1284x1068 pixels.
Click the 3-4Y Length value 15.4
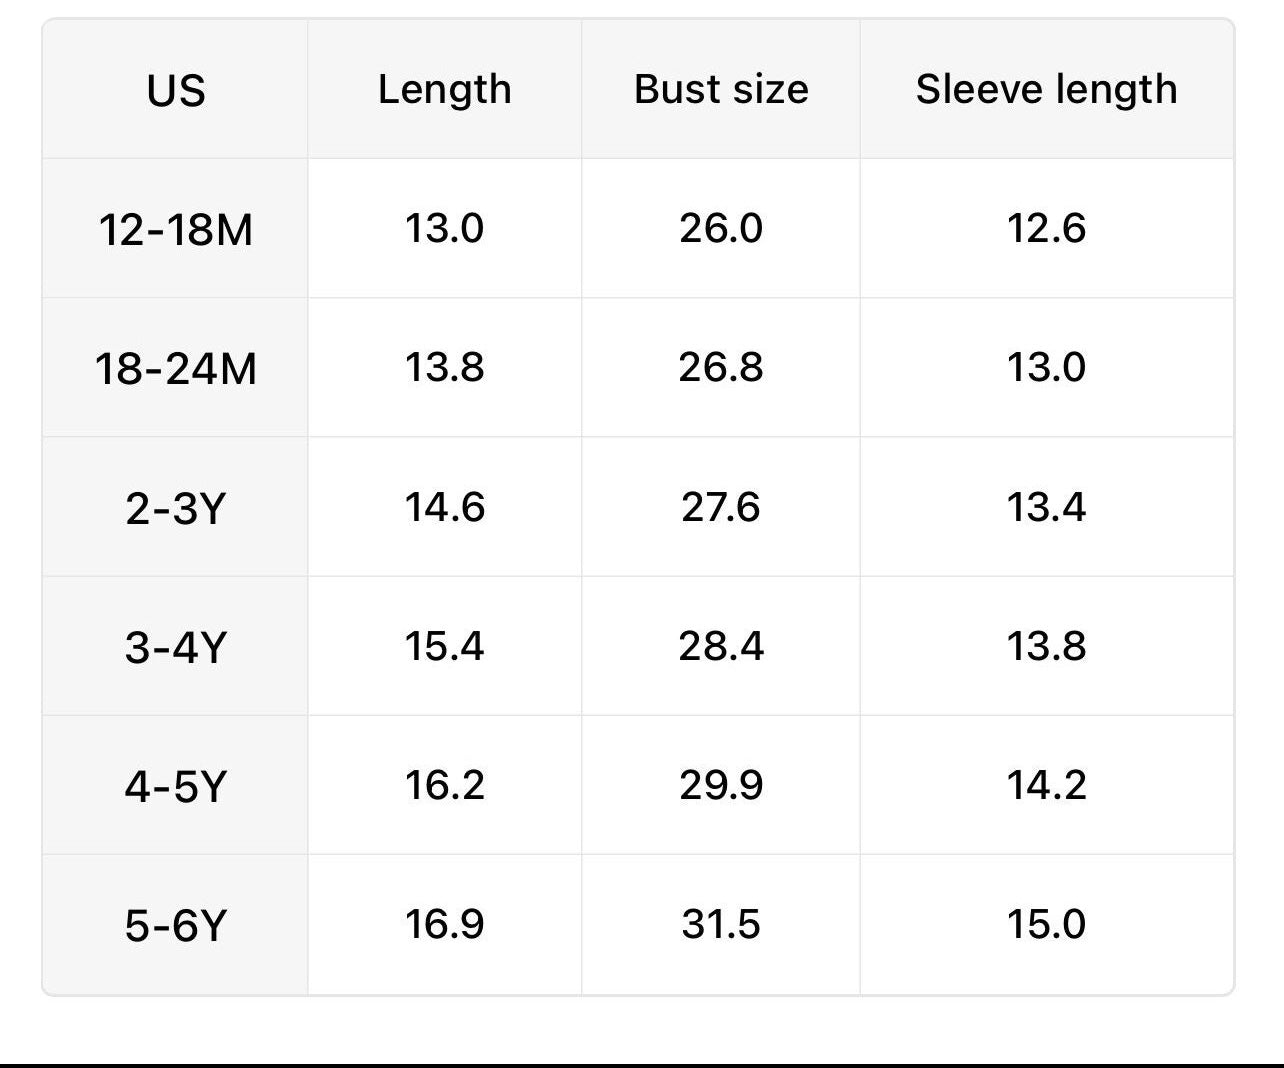coord(445,647)
